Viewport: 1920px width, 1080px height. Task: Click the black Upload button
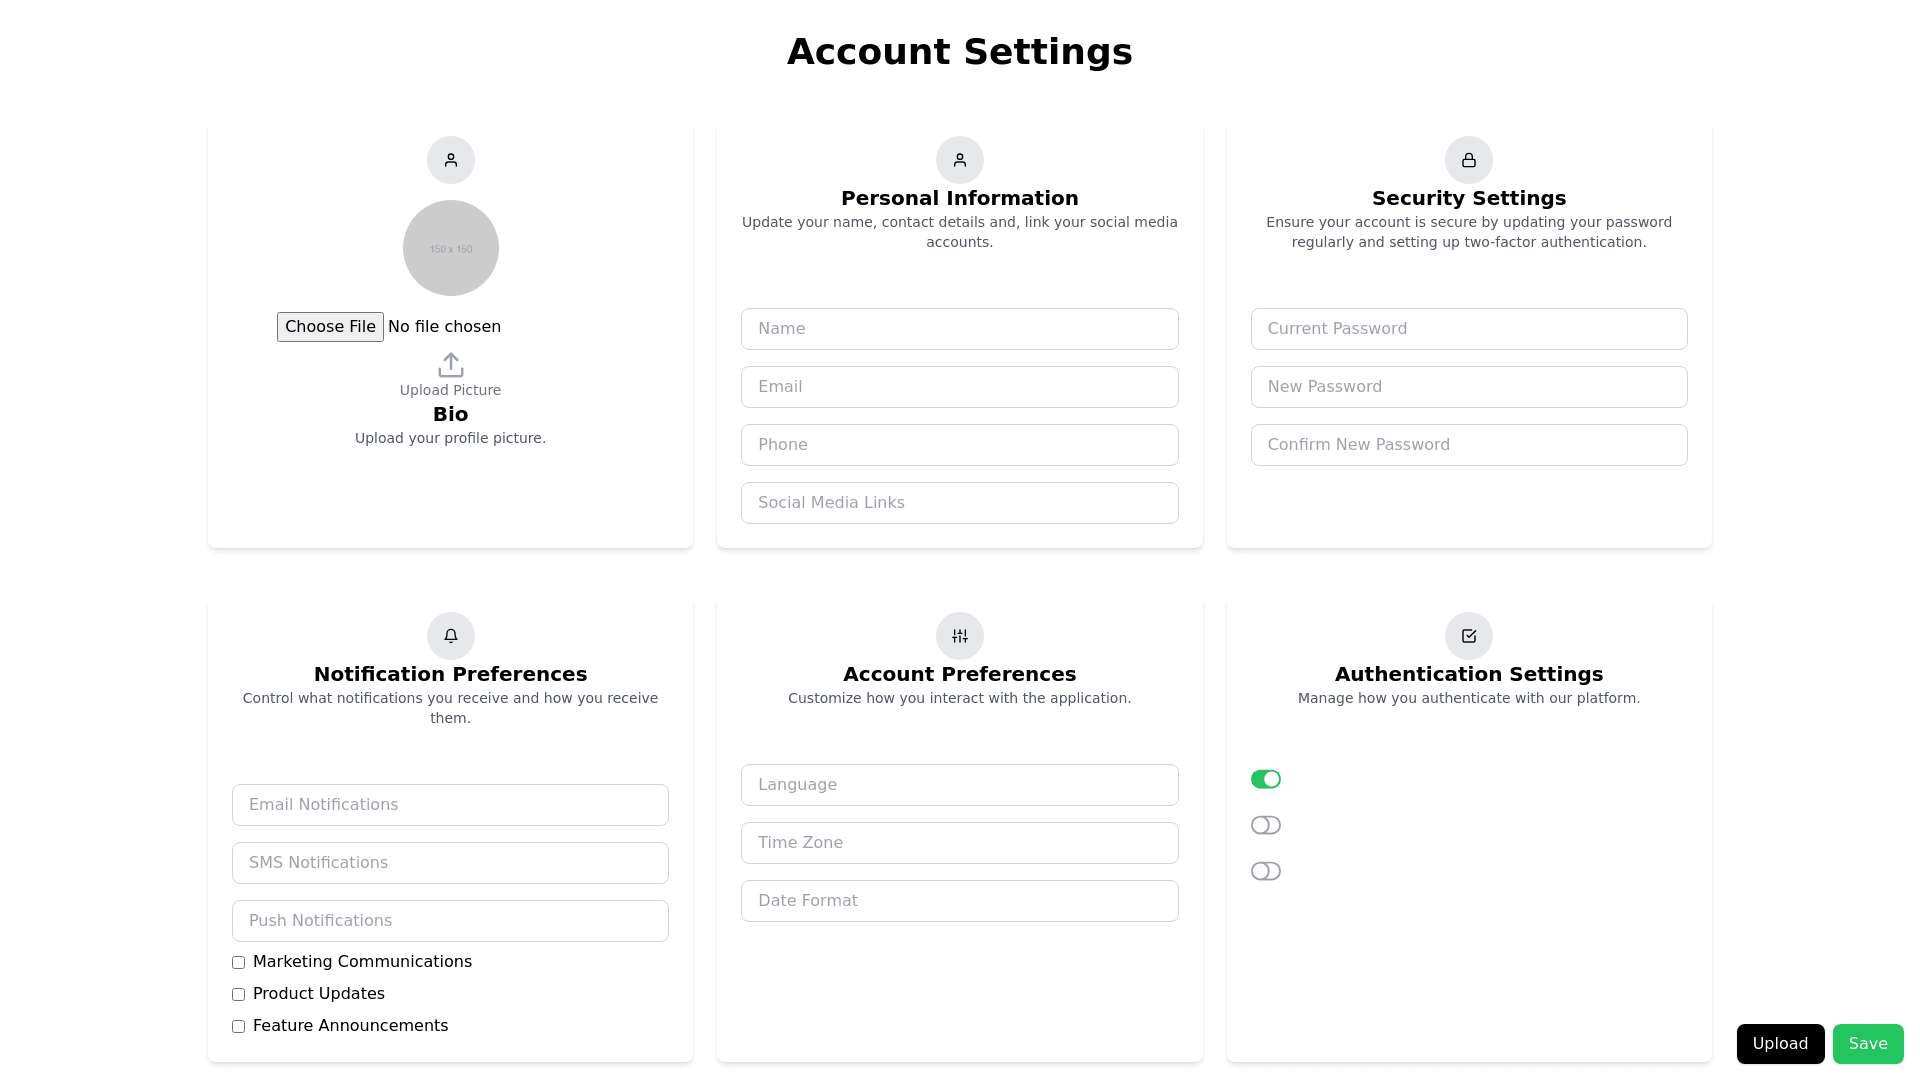[1780, 1044]
